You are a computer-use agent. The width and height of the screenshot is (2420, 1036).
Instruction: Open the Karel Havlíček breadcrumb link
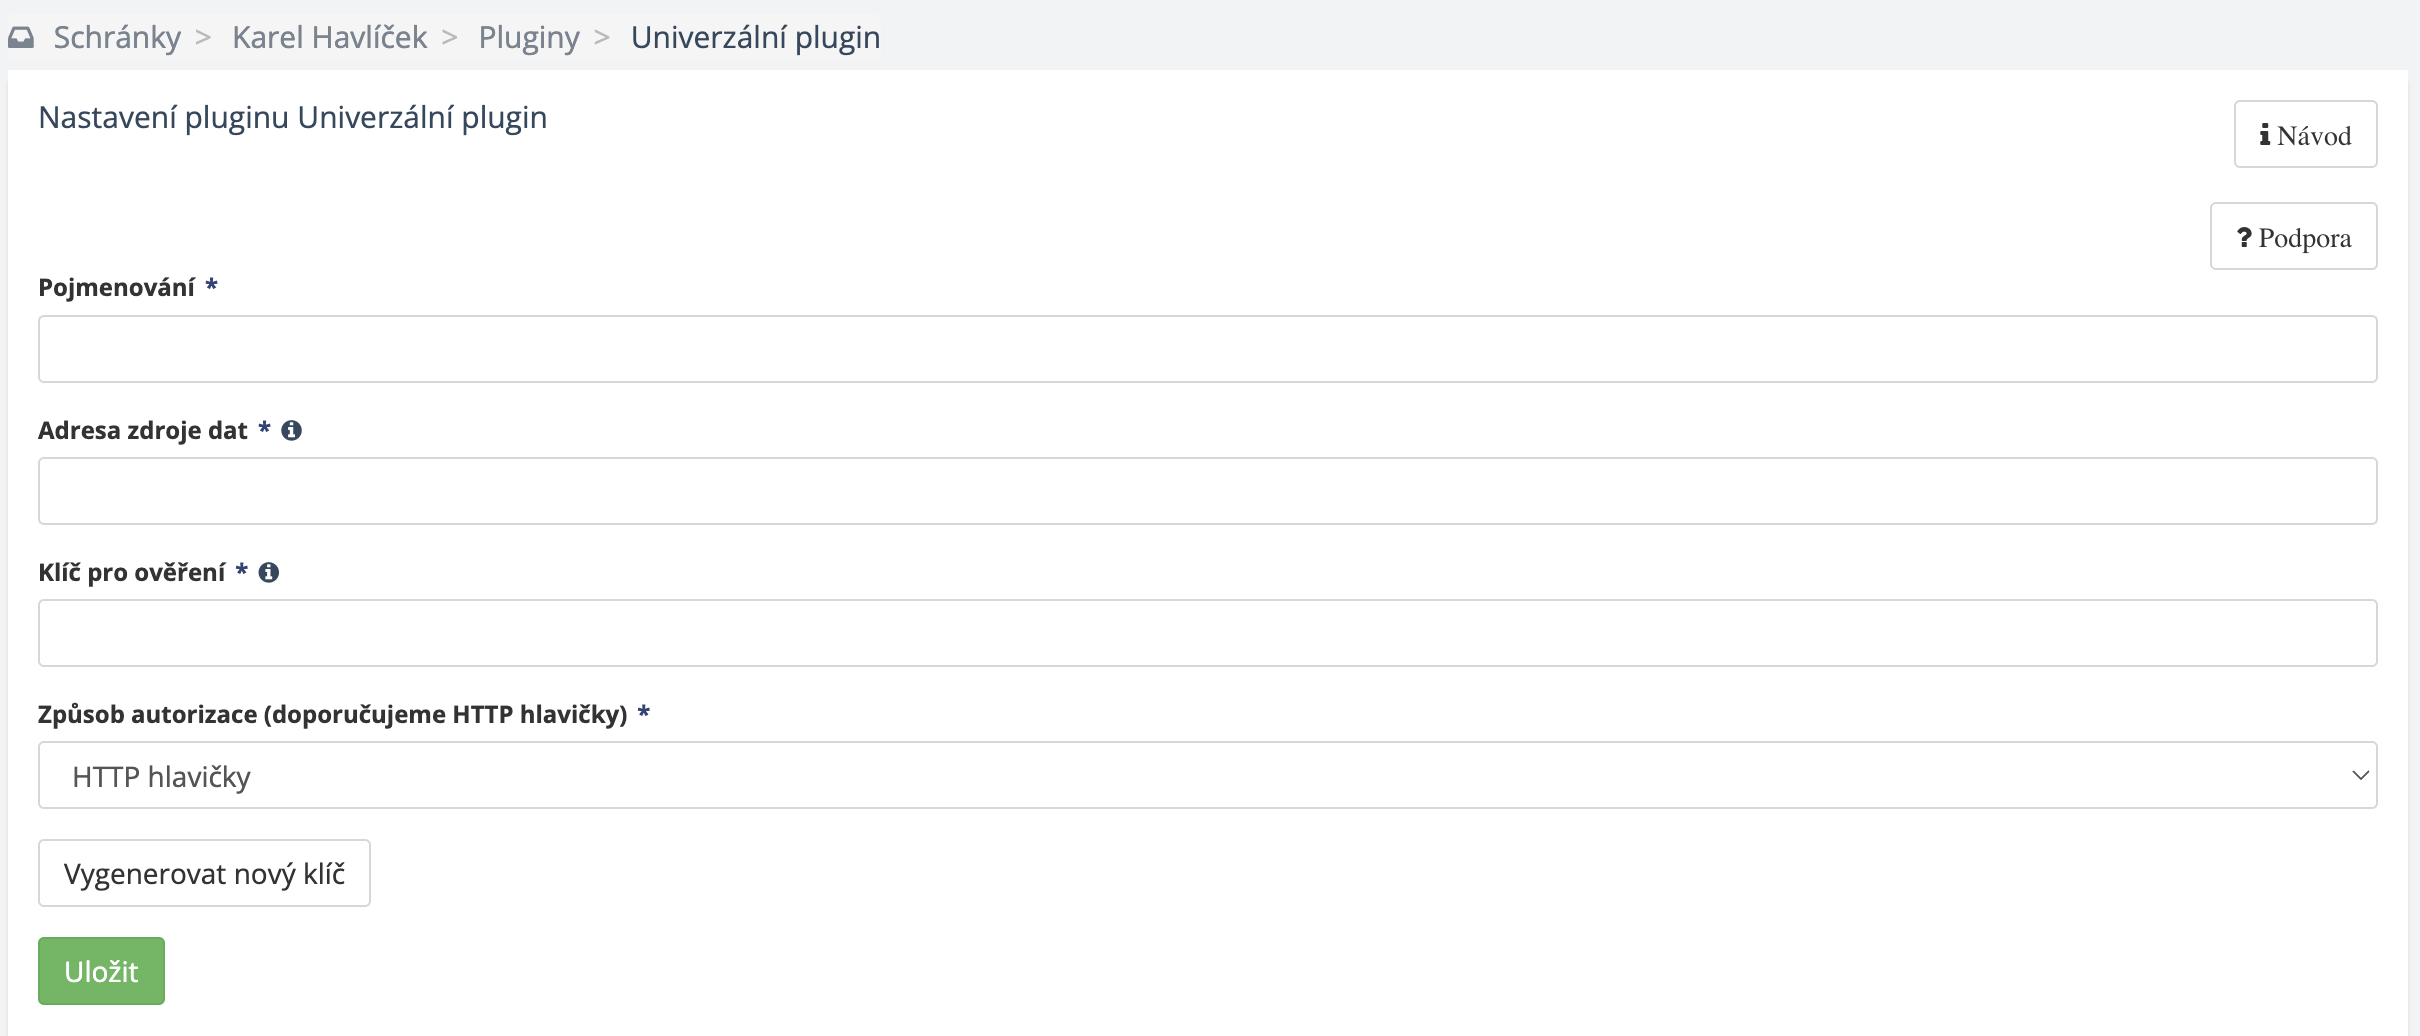tap(329, 38)
